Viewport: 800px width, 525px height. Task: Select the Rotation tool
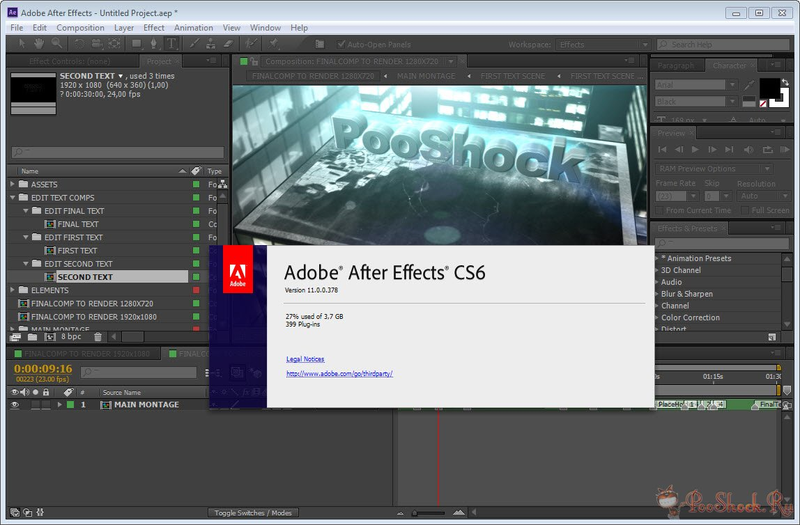click(79, 44)
